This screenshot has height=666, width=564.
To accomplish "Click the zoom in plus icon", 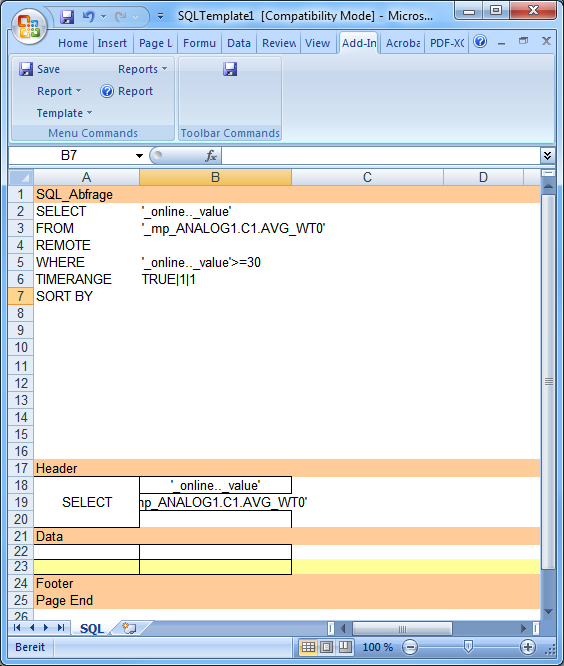I will point(528,647).
